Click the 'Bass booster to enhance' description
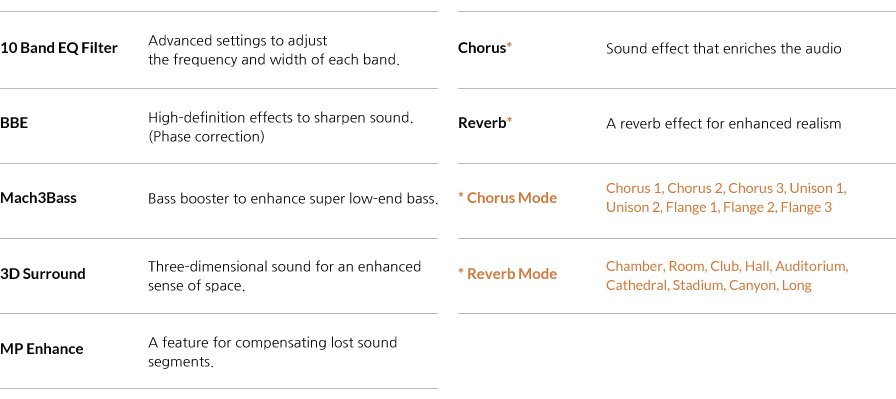Image resolution: width=896 pixels, height=399 pixels. coord(293,199)
